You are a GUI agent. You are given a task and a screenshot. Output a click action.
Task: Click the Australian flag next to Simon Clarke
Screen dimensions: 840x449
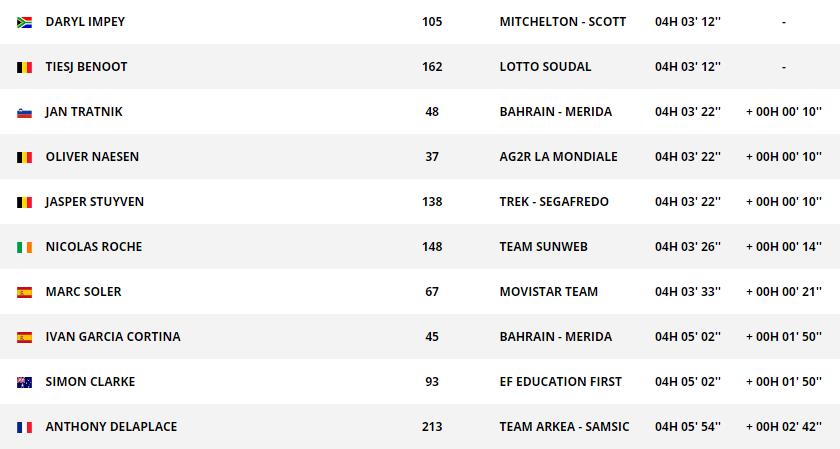pyautogui.click(x=24, y=382)
